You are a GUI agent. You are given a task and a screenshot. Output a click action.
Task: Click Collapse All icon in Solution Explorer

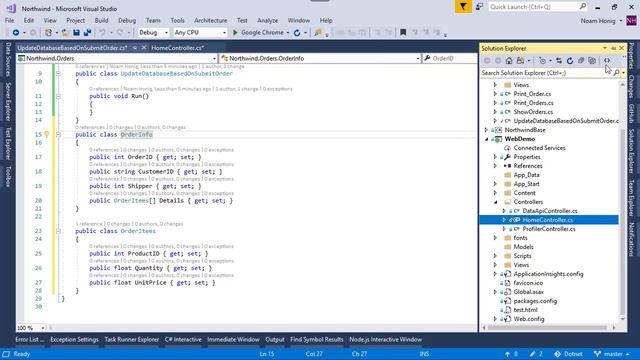point(581,60)
